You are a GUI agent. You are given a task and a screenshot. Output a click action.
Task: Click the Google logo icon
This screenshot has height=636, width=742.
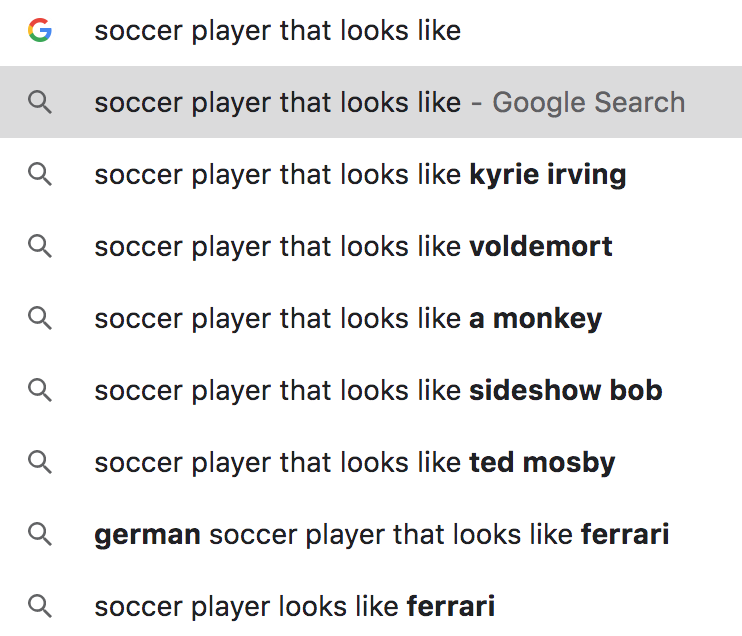tap(40, 30)
